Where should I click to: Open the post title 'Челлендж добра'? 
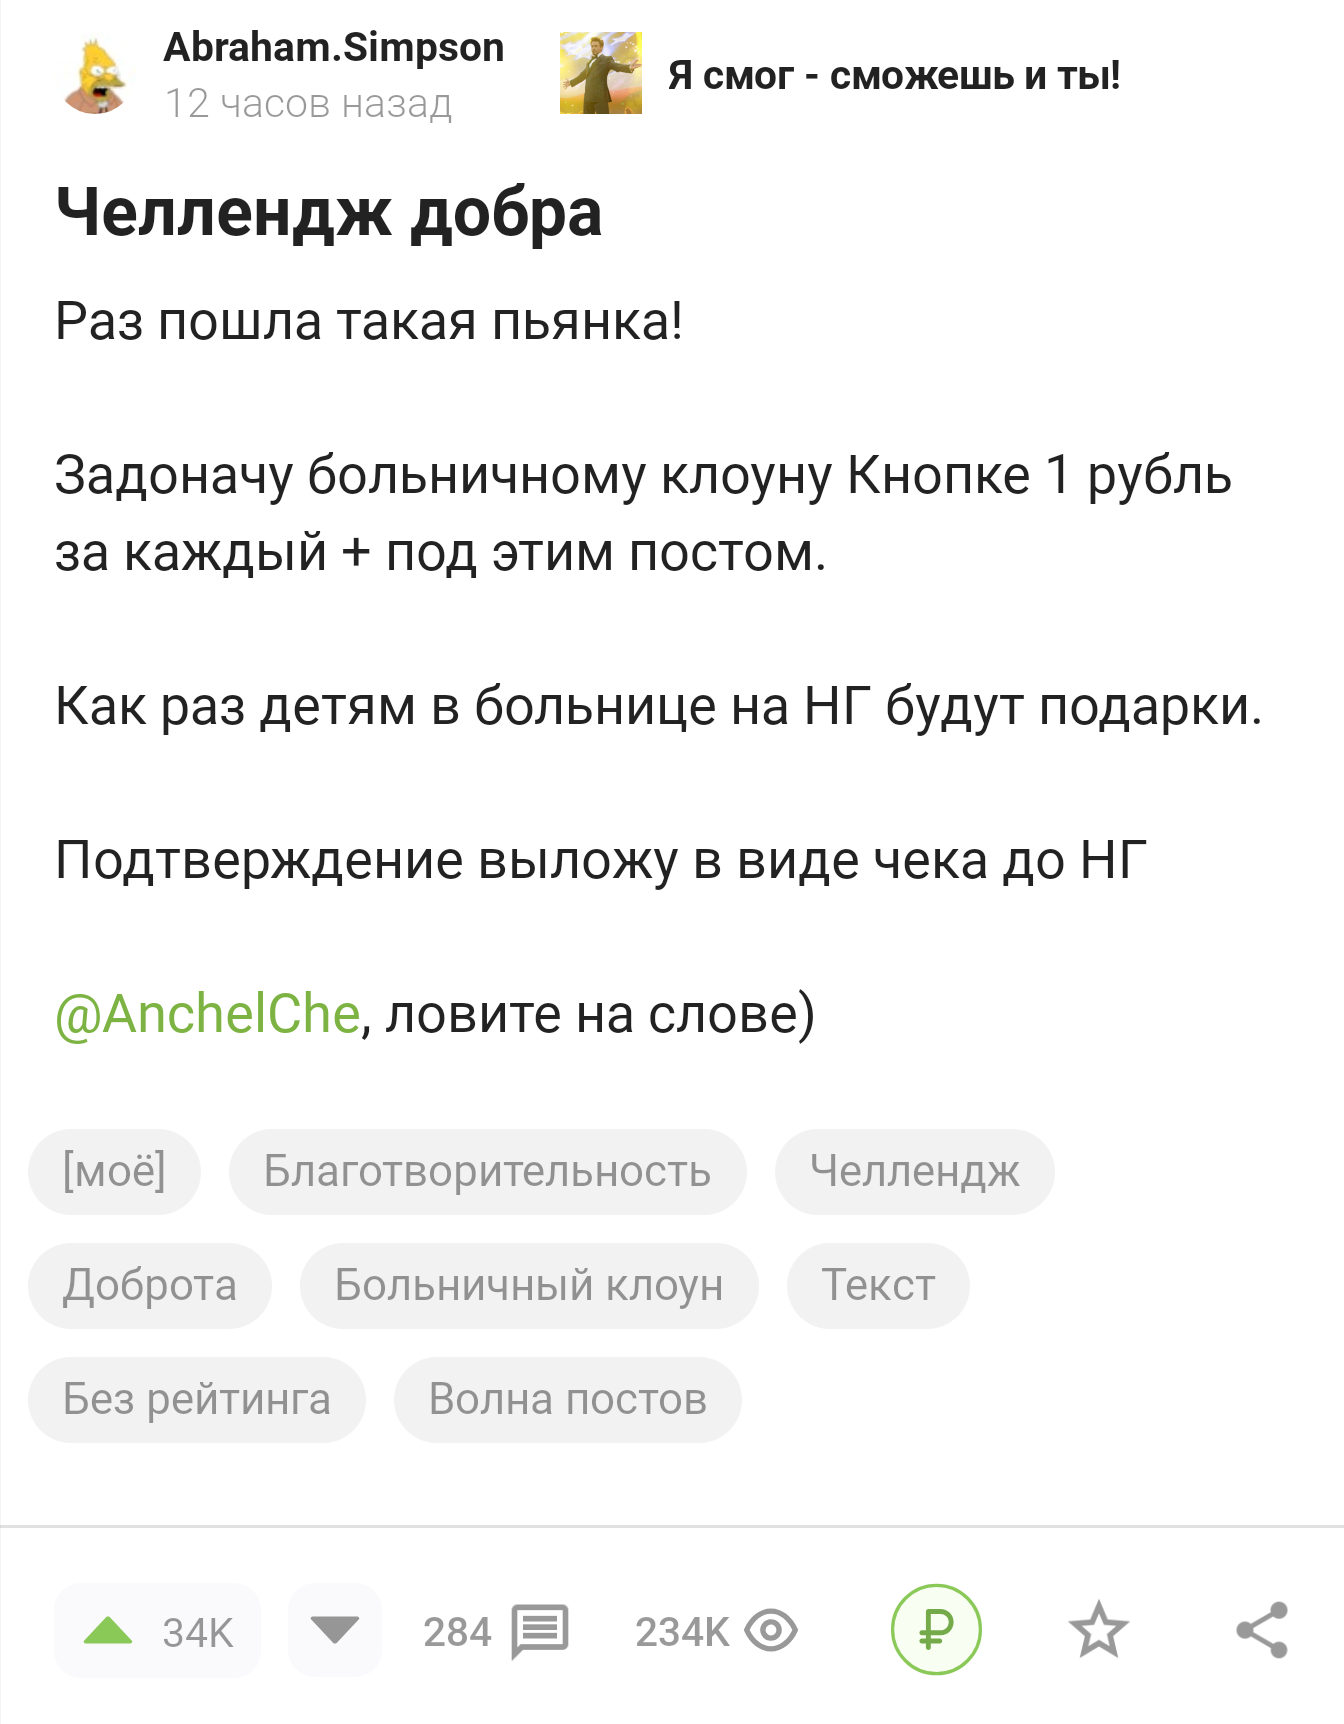329,212
